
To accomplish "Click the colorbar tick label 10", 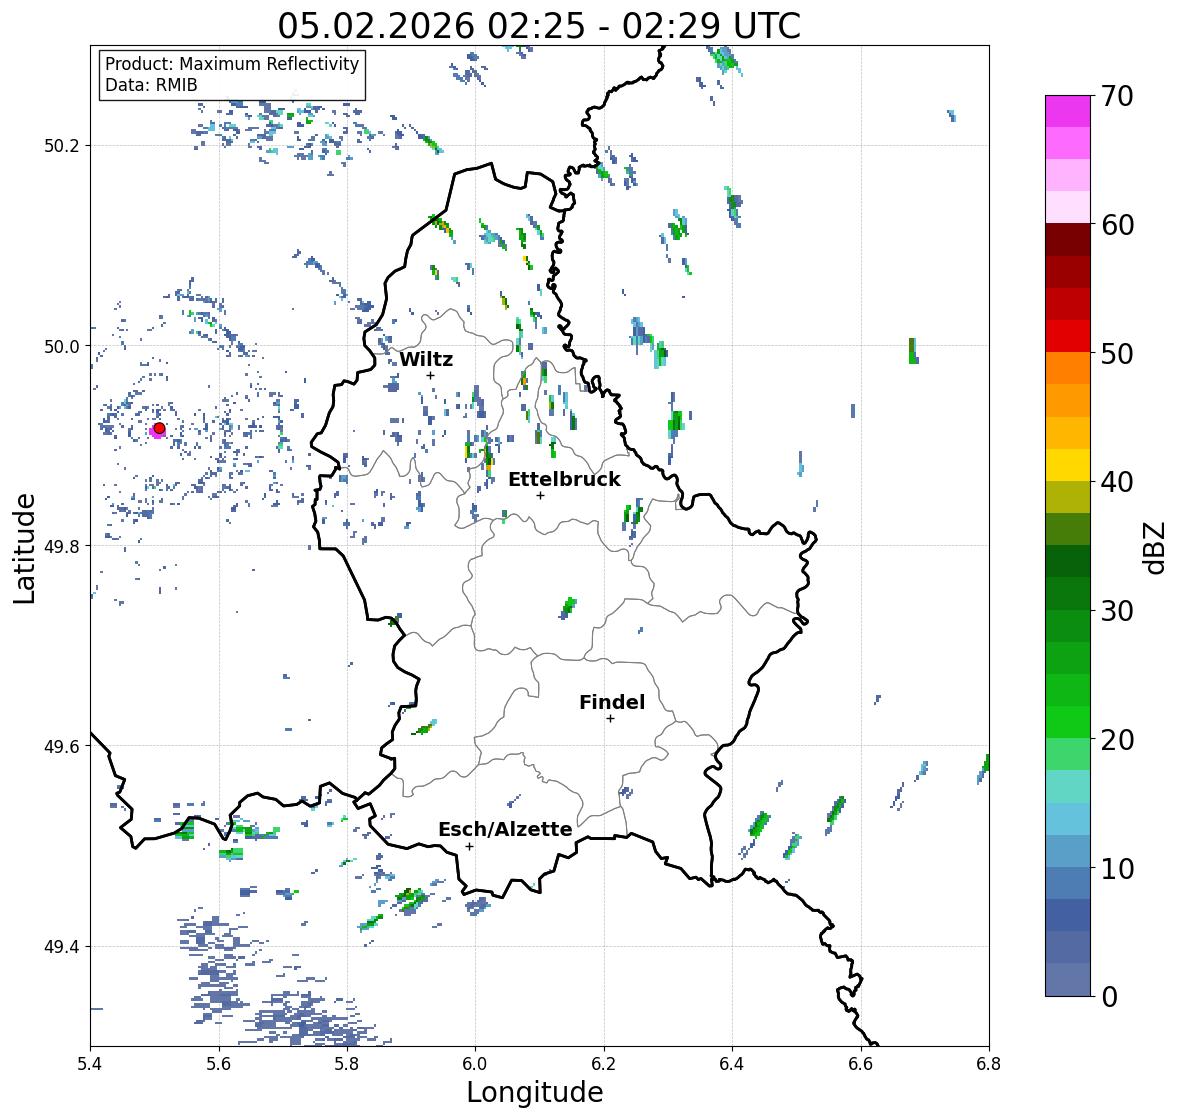I will 1117,868.
